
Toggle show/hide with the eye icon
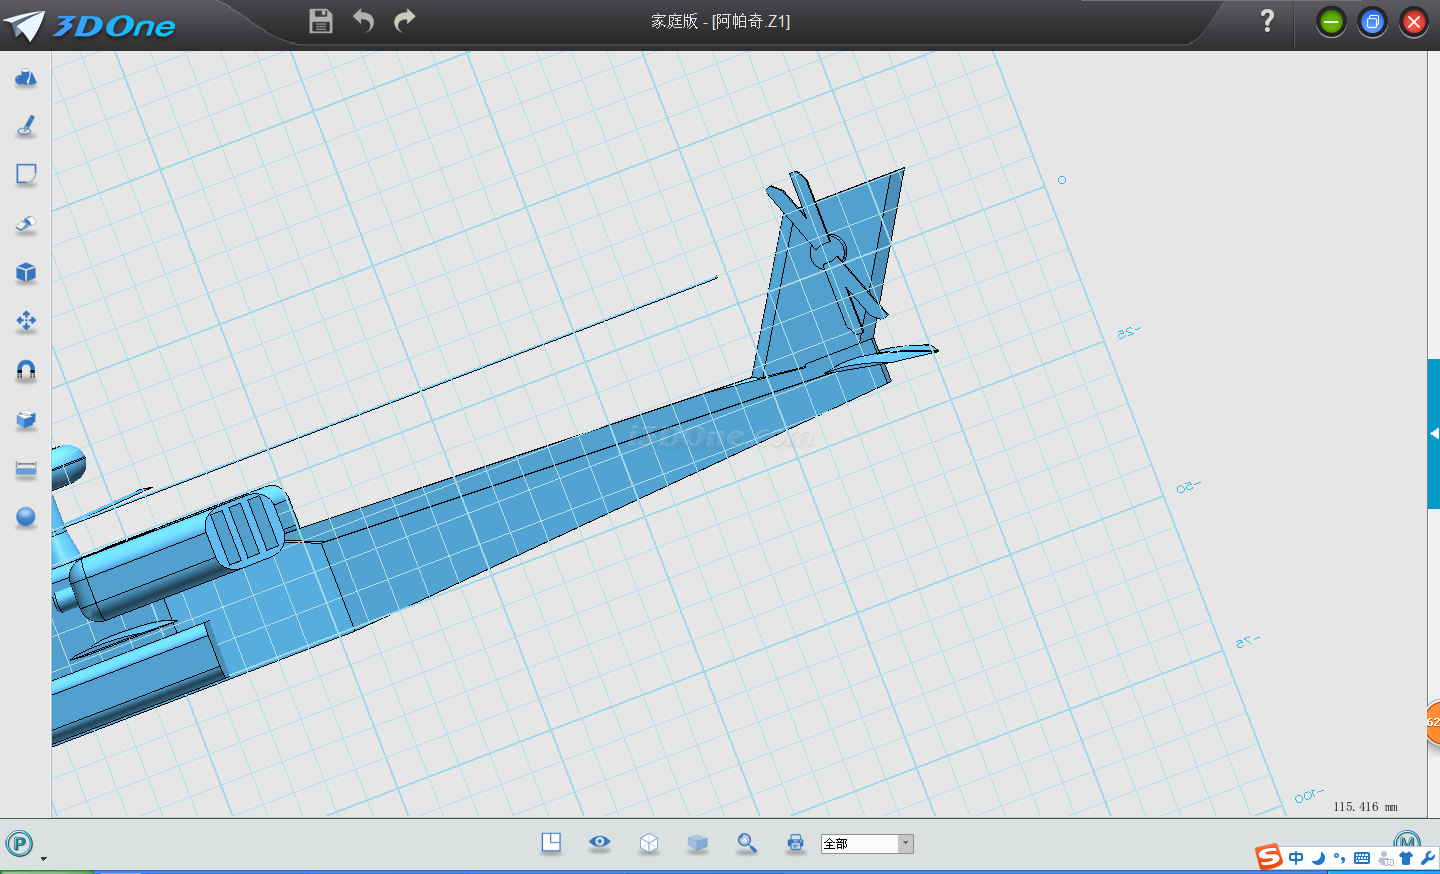[x=600, y=842]
